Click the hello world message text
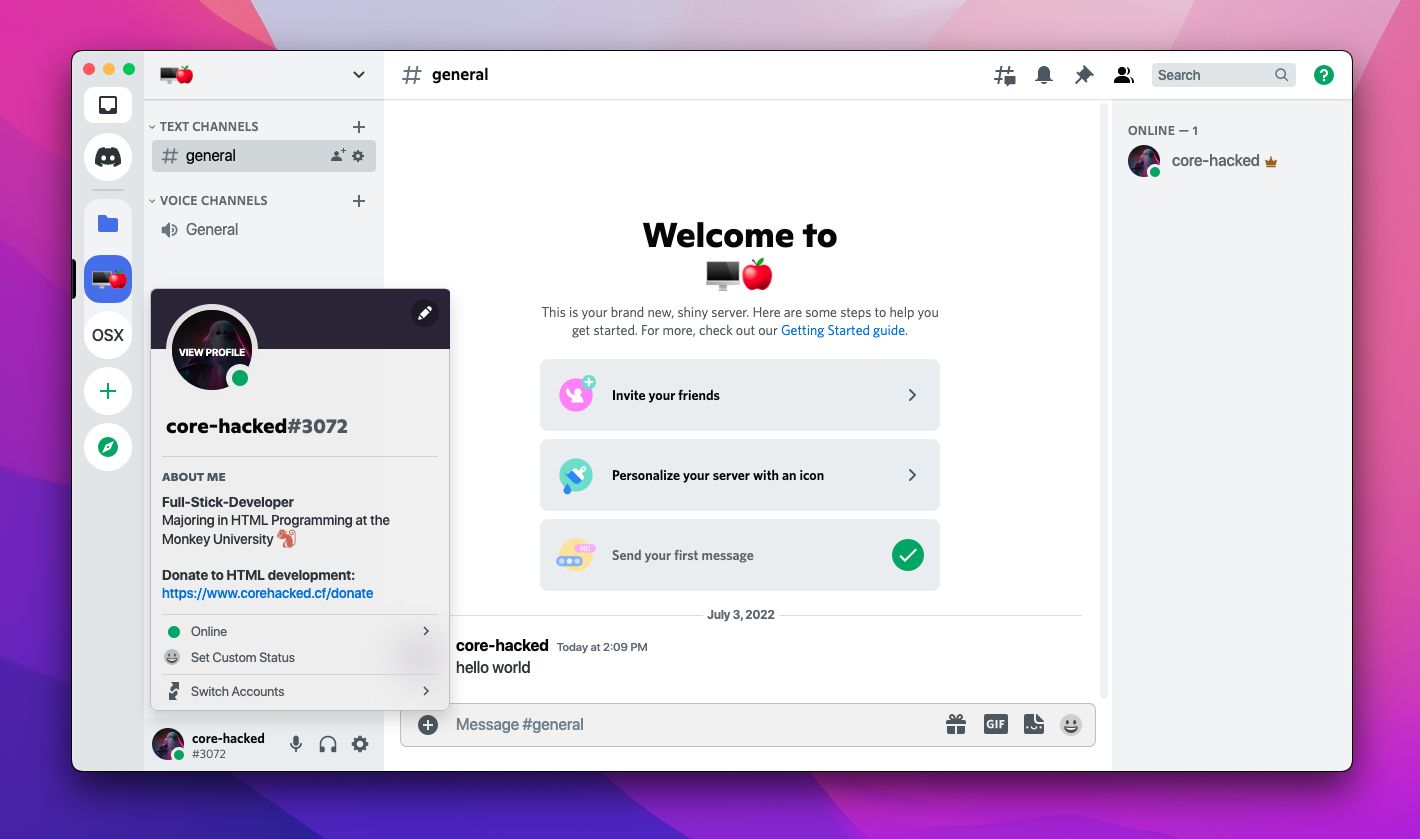This screenshot has width=1420, height=839. pos(493,668)
